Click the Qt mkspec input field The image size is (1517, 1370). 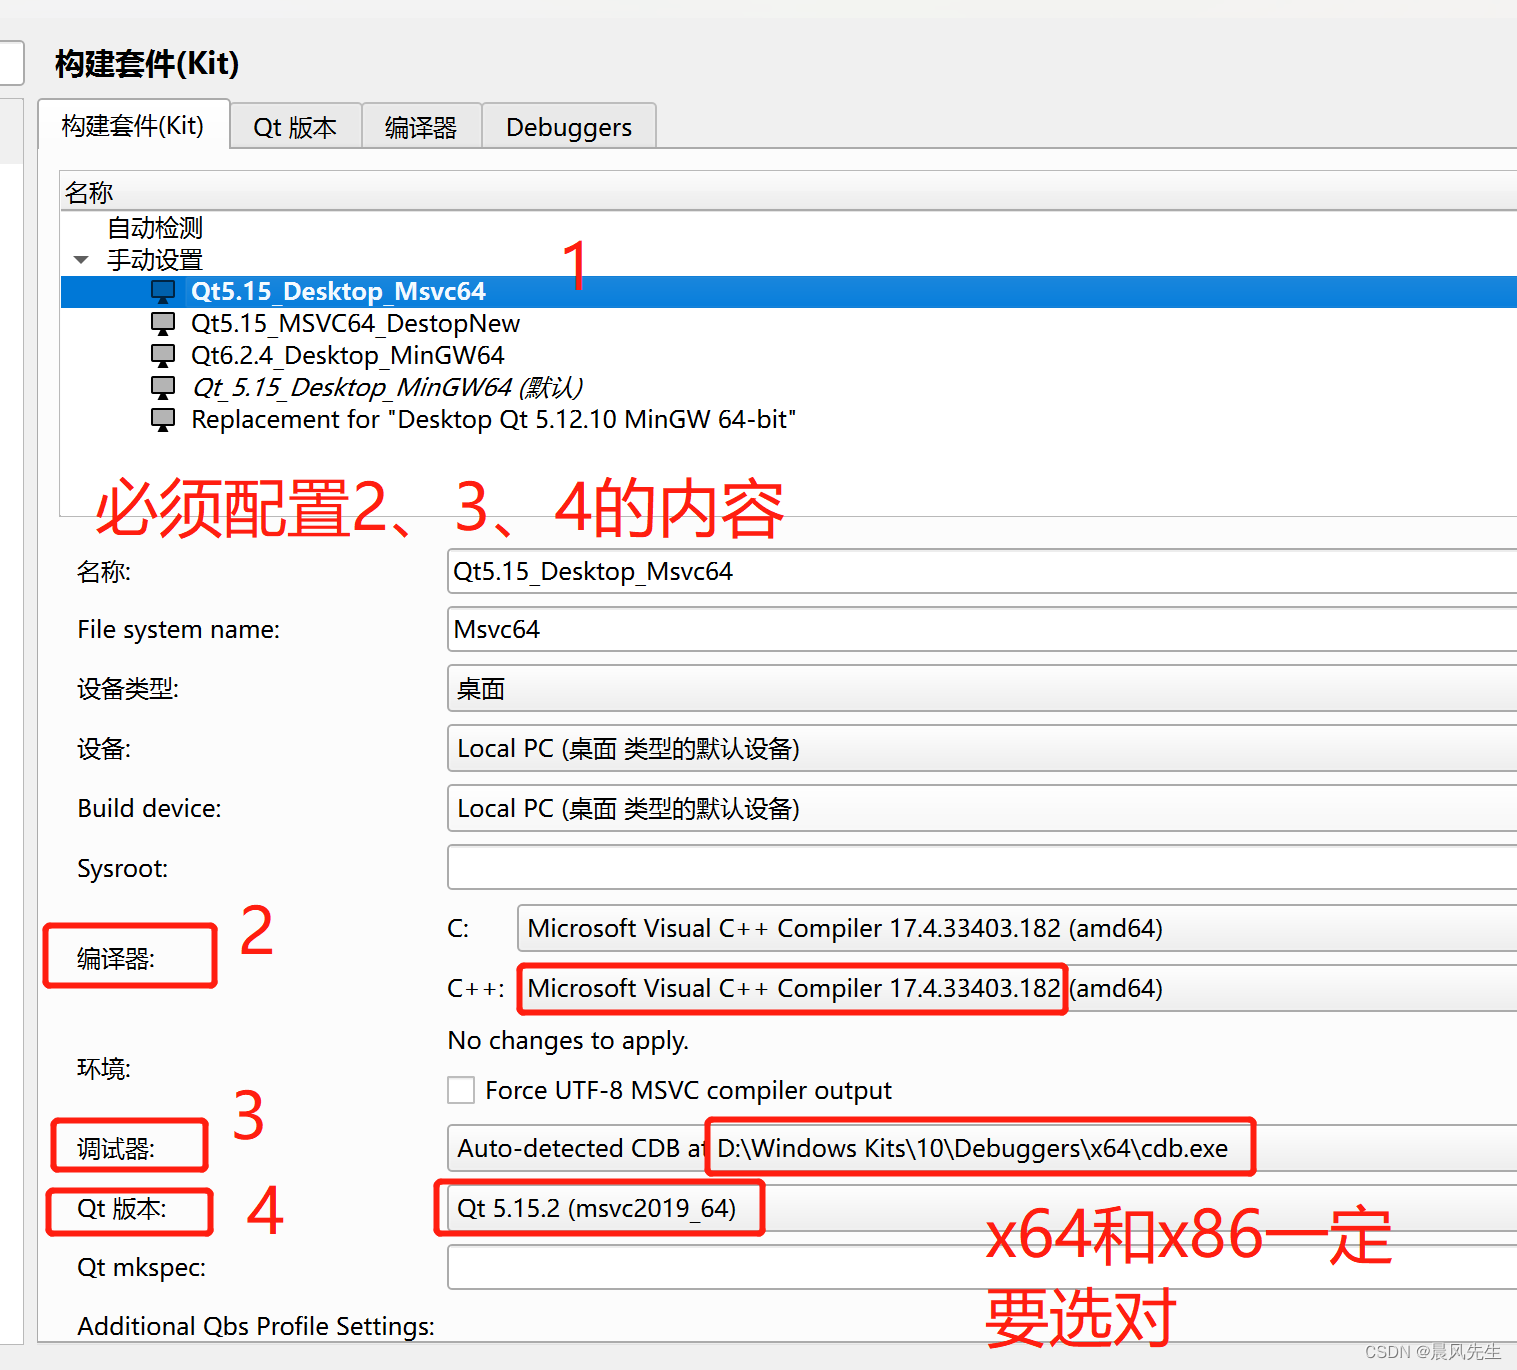pos(982,1267)
